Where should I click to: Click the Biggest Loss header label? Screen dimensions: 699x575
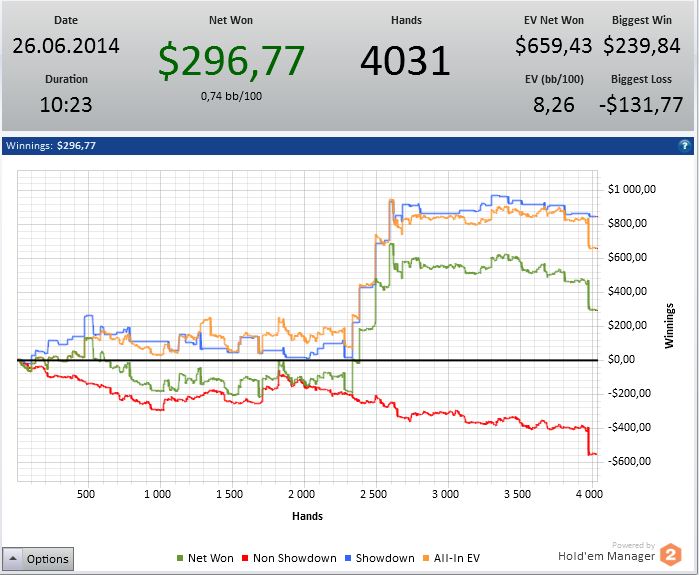pyautogui.click(x=641, y=79)
